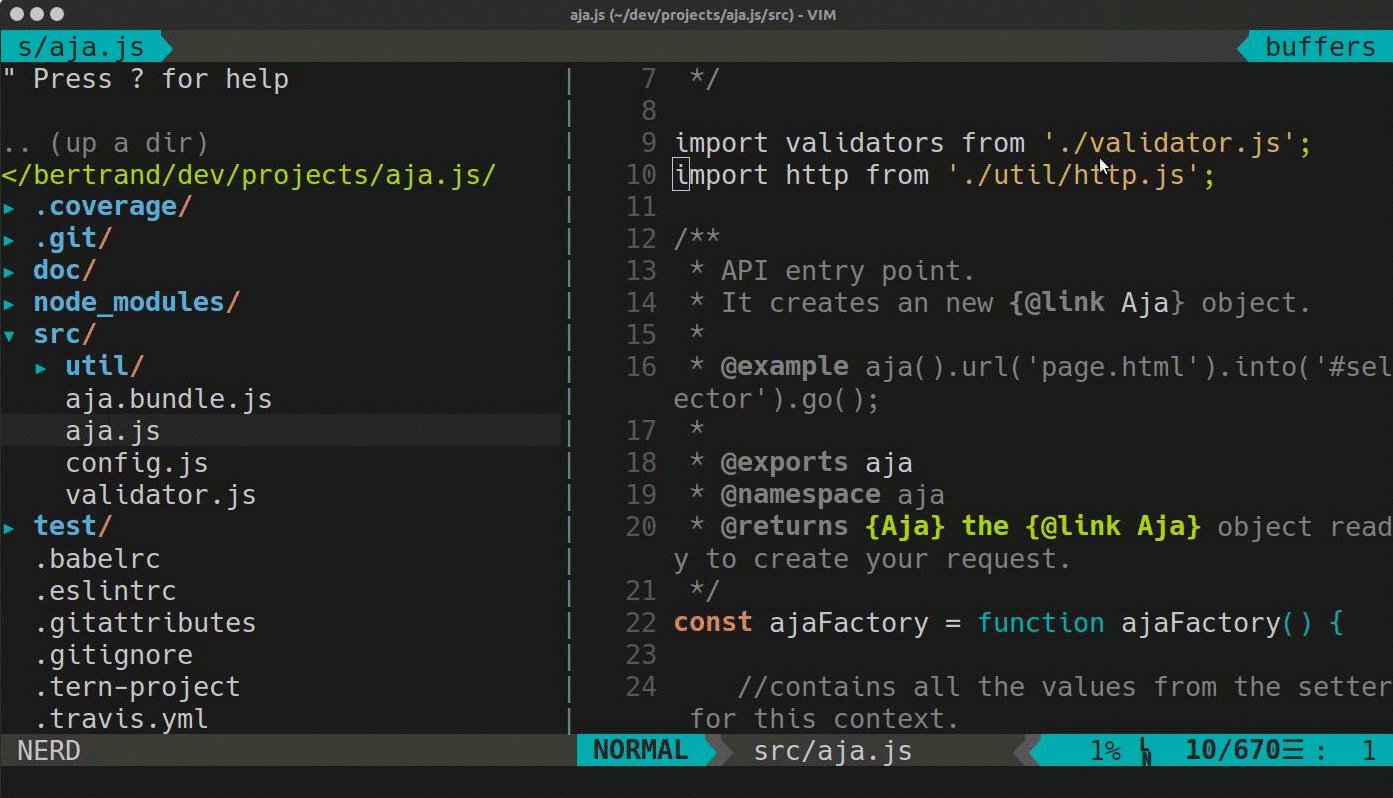Place cursor on './util/http.js' string
Image resolution: width=1393 pixels, height=798 pixels.
pyautogui.click(x=1073, y=175)
